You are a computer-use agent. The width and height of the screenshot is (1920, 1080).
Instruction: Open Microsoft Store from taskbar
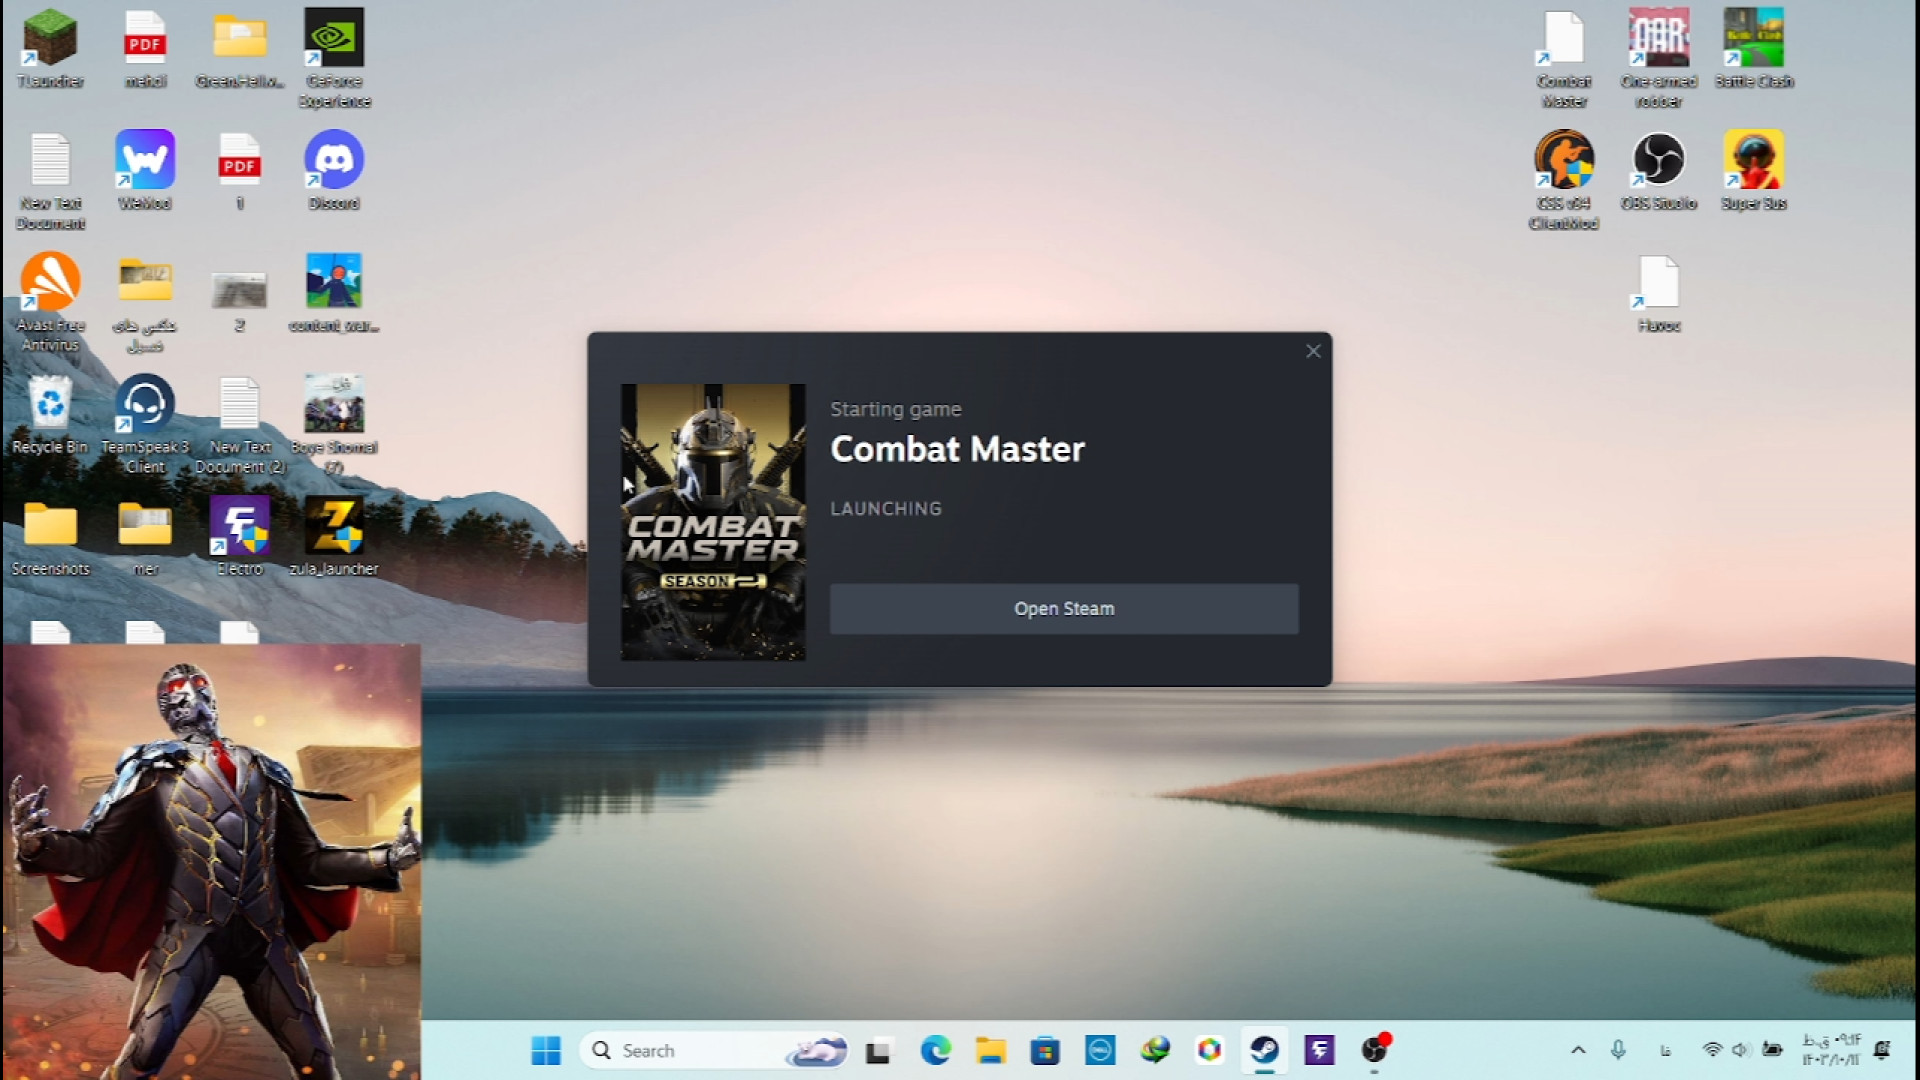click(x=1045, y=1050)
